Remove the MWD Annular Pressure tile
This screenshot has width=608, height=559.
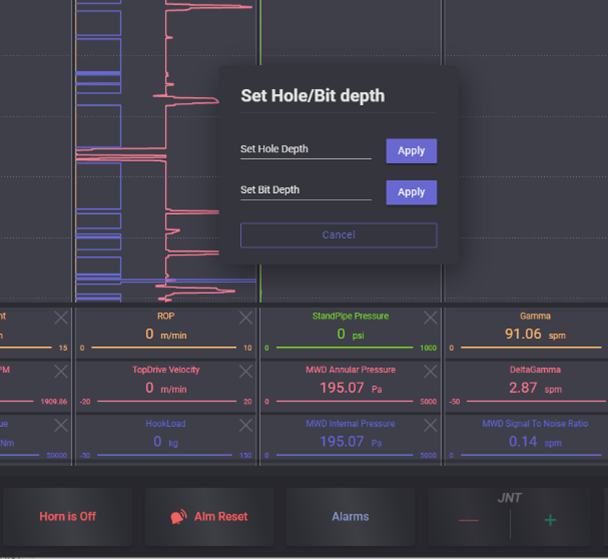click(431, 372)
